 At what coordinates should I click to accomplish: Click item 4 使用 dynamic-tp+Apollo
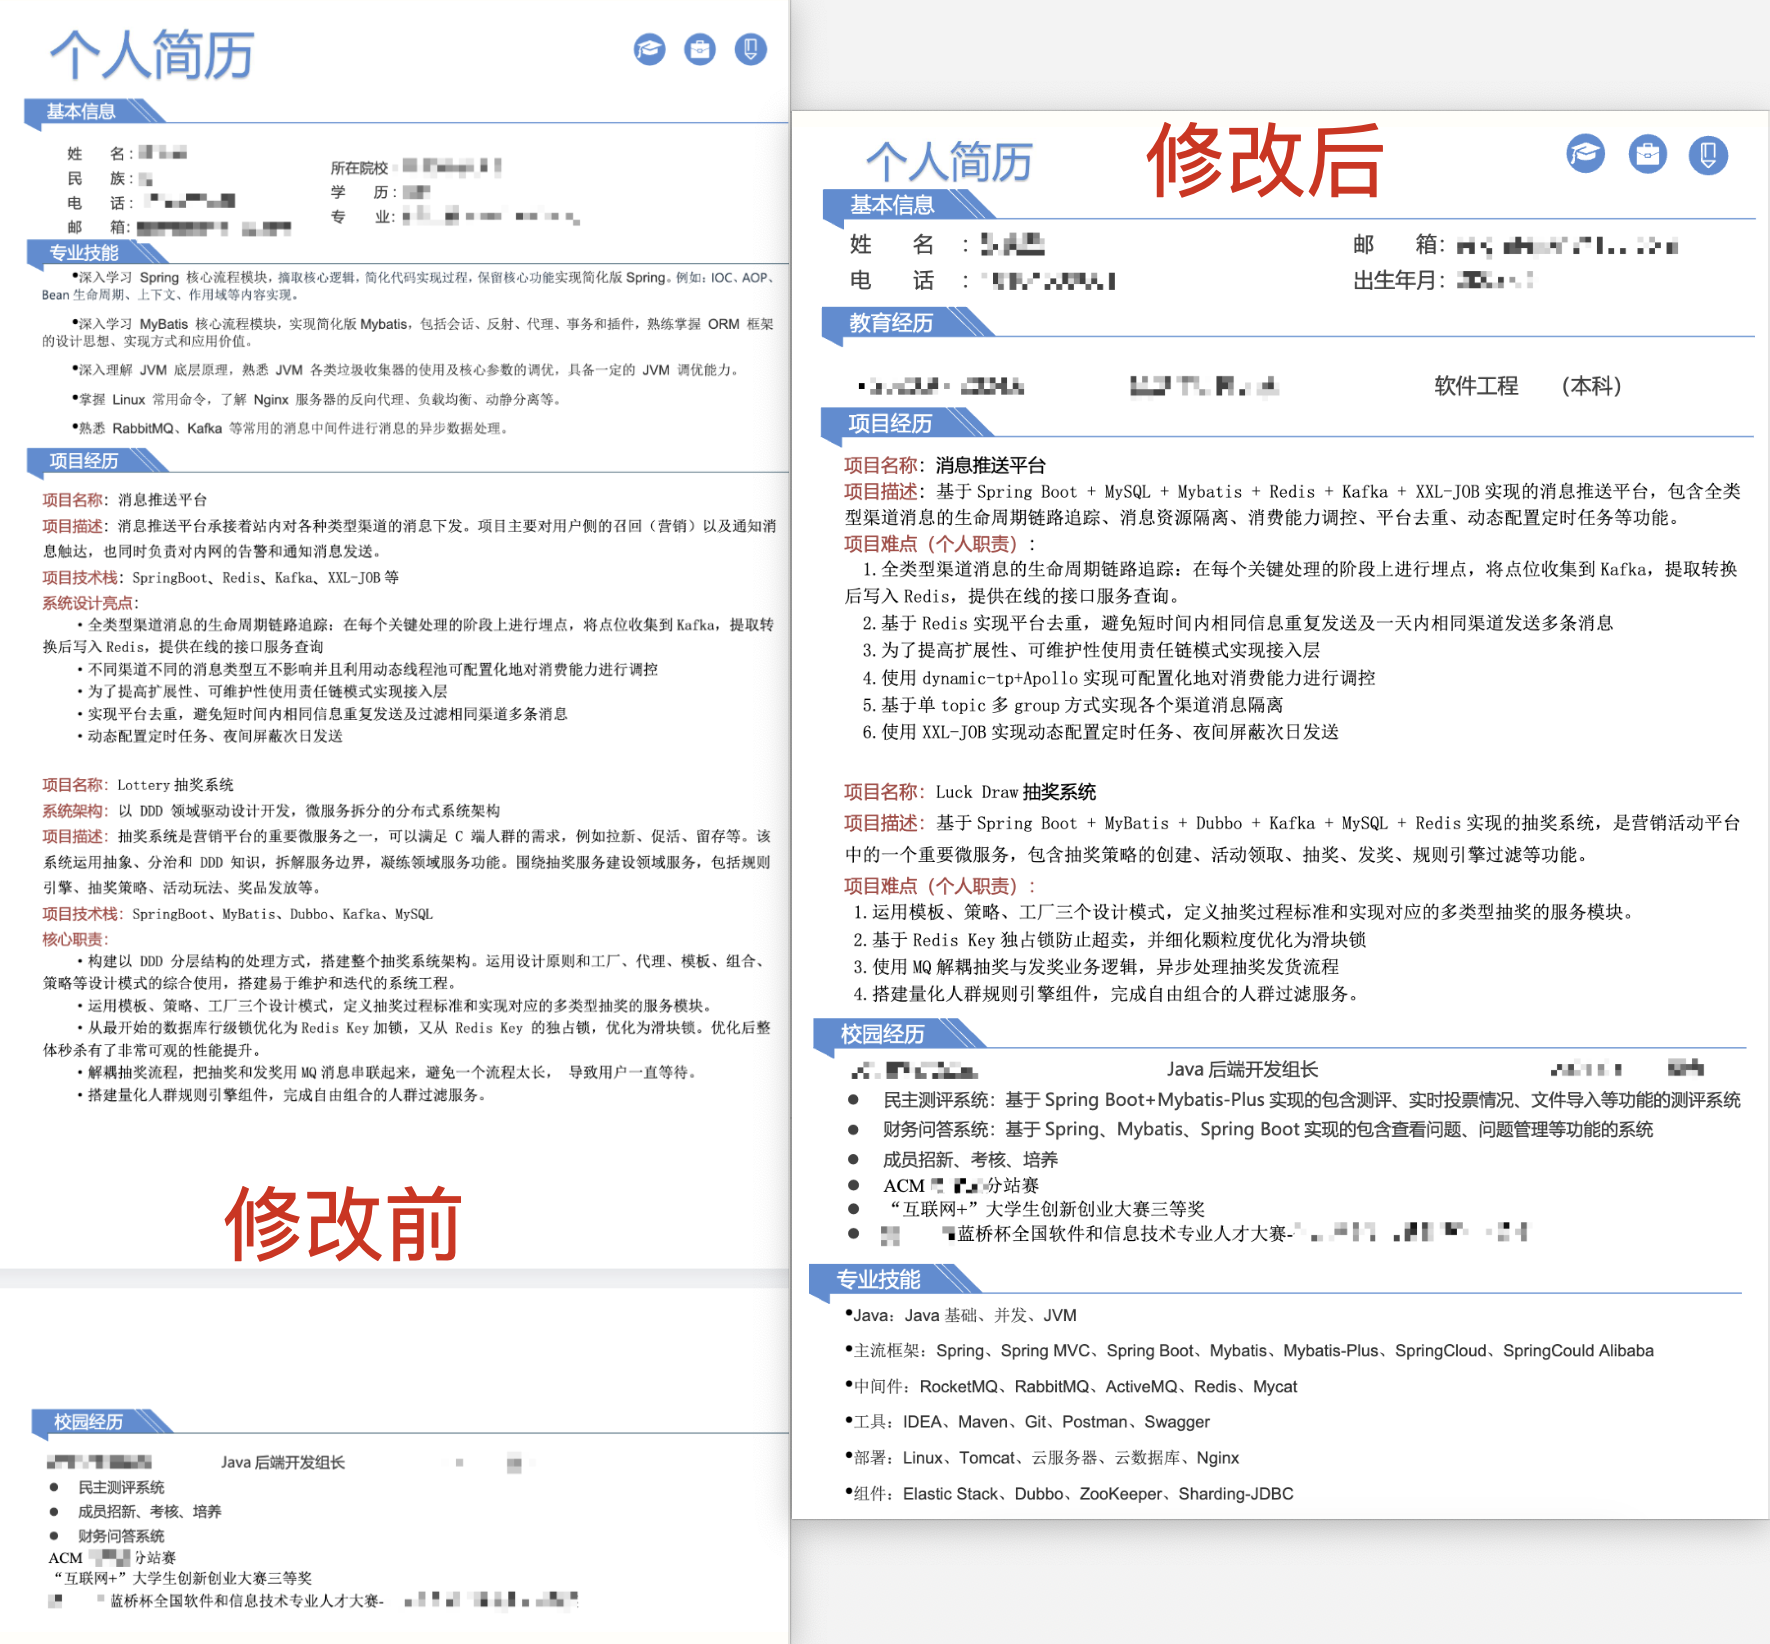coord(1118,677)
